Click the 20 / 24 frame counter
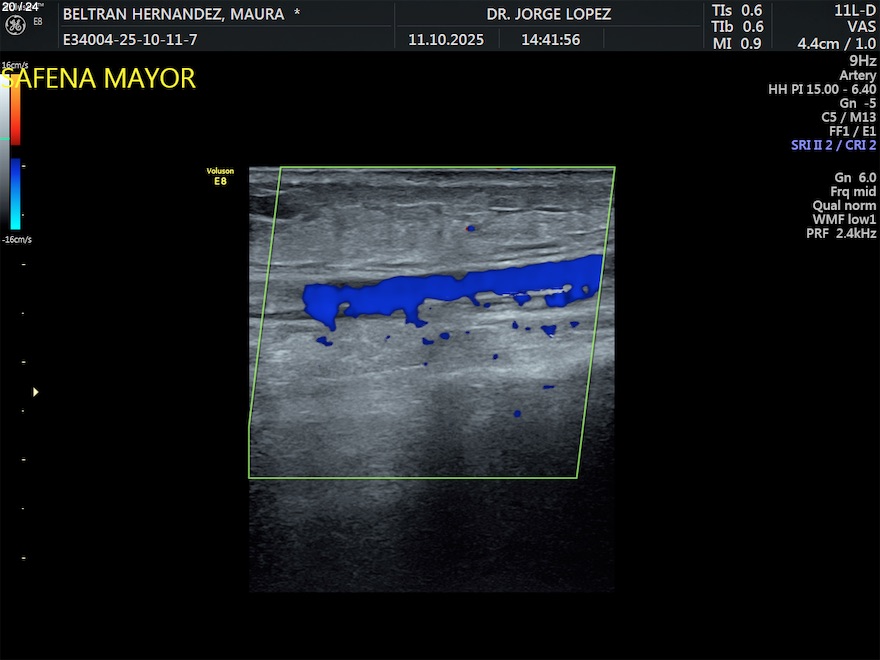 [20, 6]
